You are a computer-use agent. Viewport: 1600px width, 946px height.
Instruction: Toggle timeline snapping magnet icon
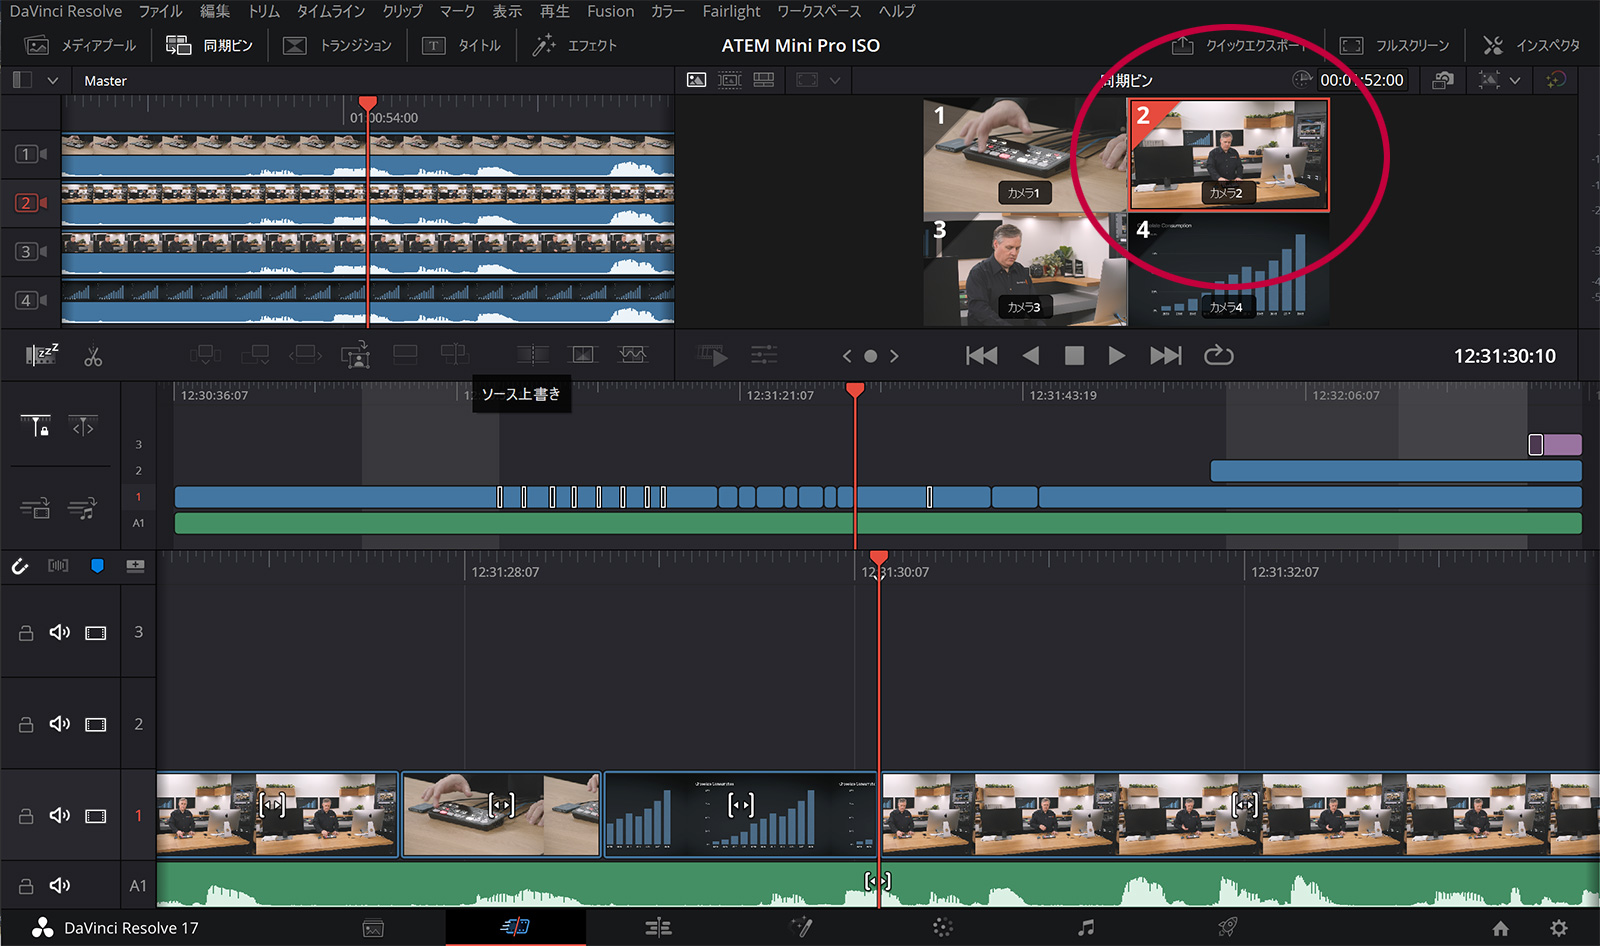[20, 566]
